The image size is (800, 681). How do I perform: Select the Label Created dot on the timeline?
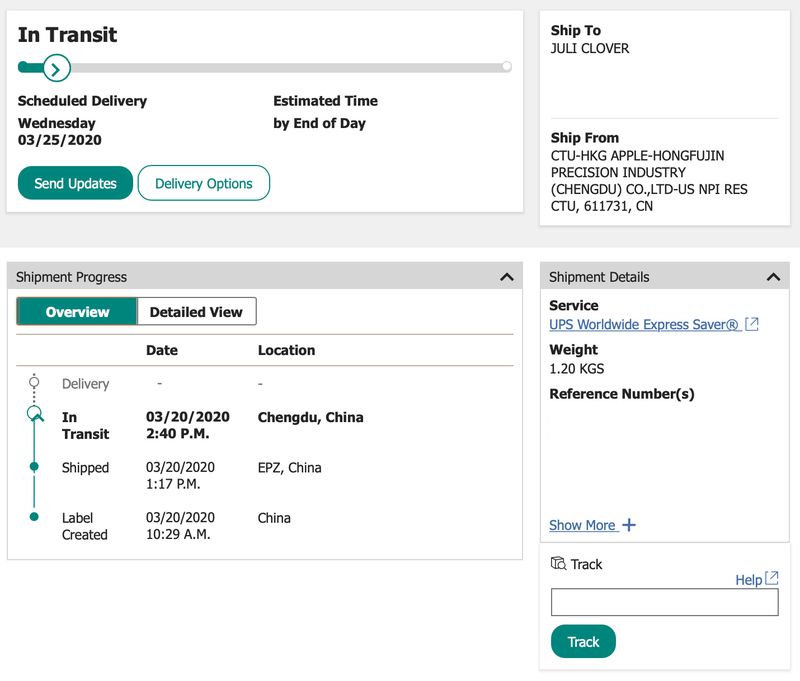(34, 517)
